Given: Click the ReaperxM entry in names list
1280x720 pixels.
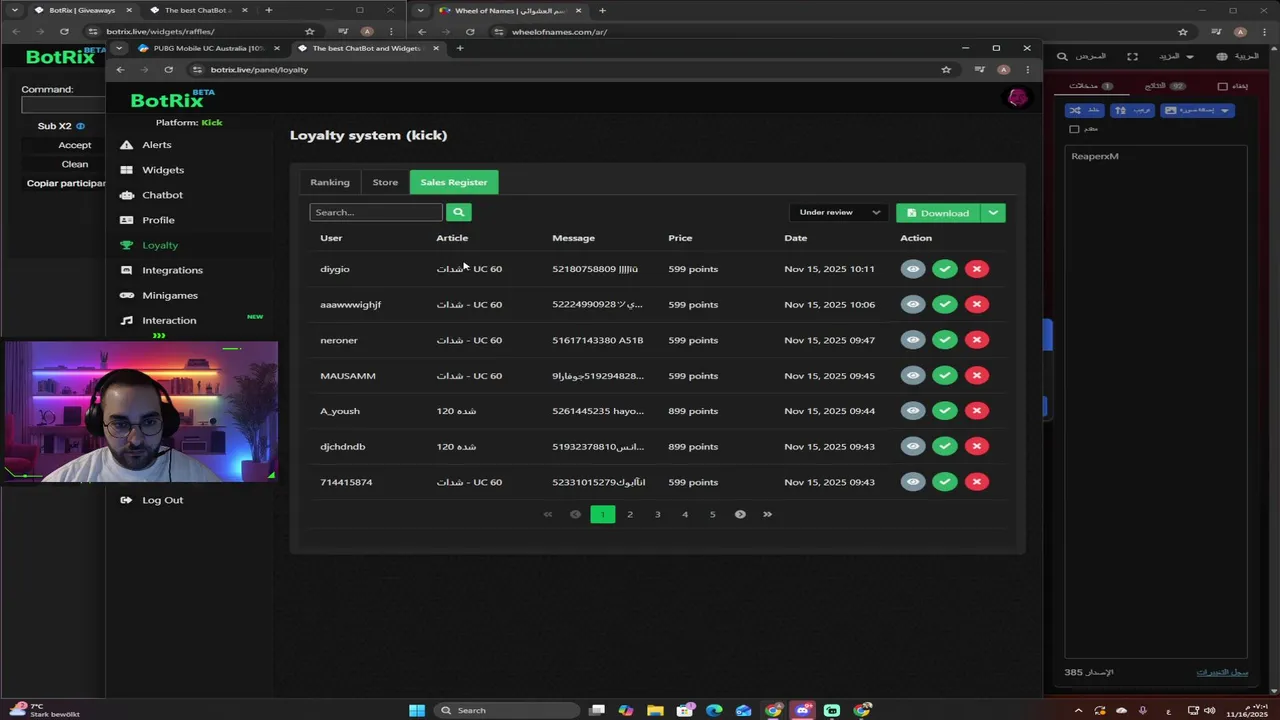Looking at the screenshot, I should (1095, 156).
